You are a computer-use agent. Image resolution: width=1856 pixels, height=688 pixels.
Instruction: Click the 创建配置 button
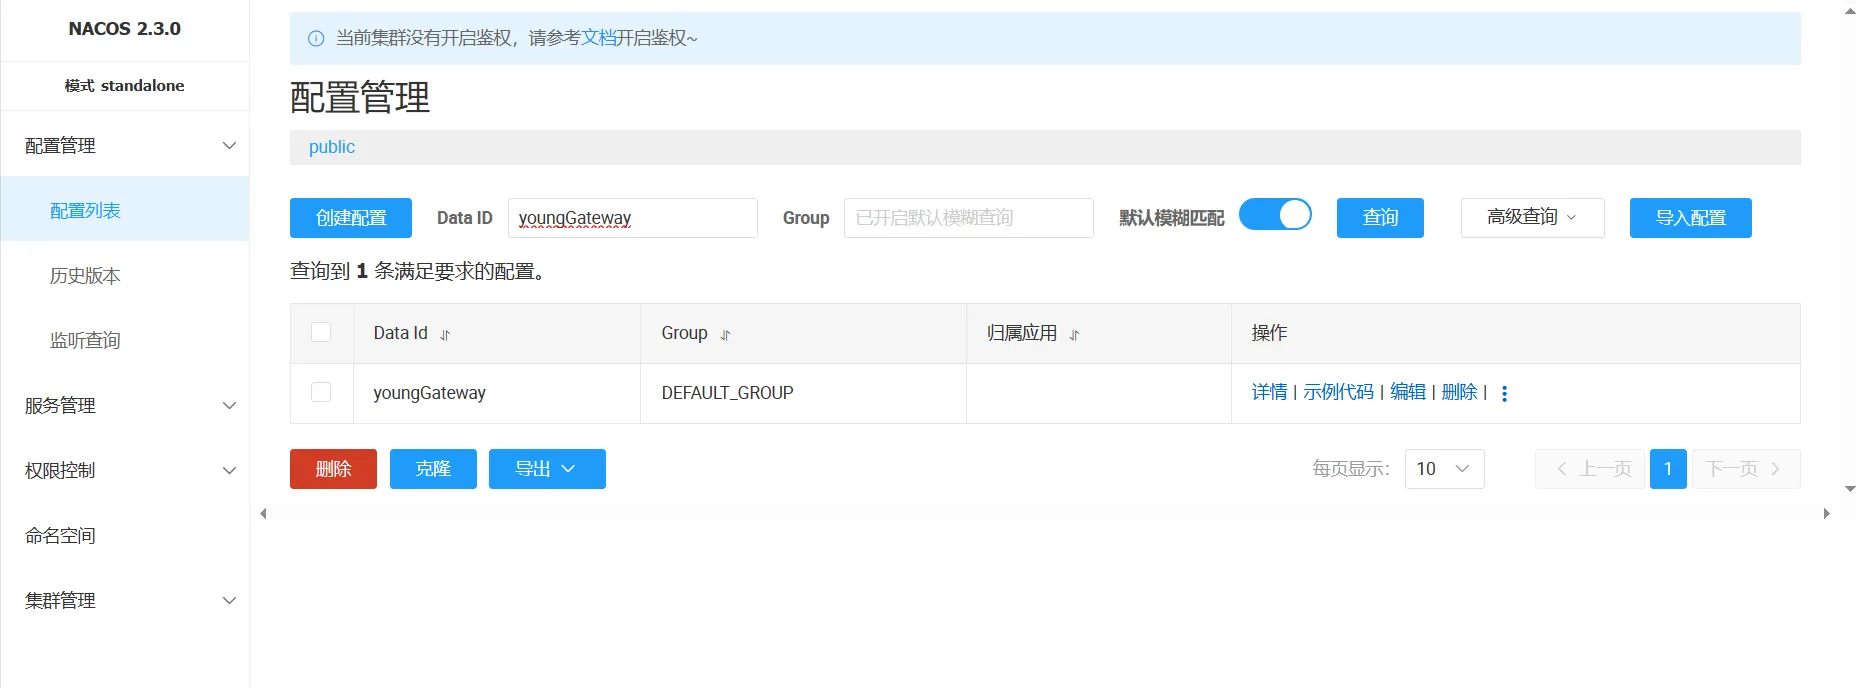pyautogui.click(x=350, y=218)
